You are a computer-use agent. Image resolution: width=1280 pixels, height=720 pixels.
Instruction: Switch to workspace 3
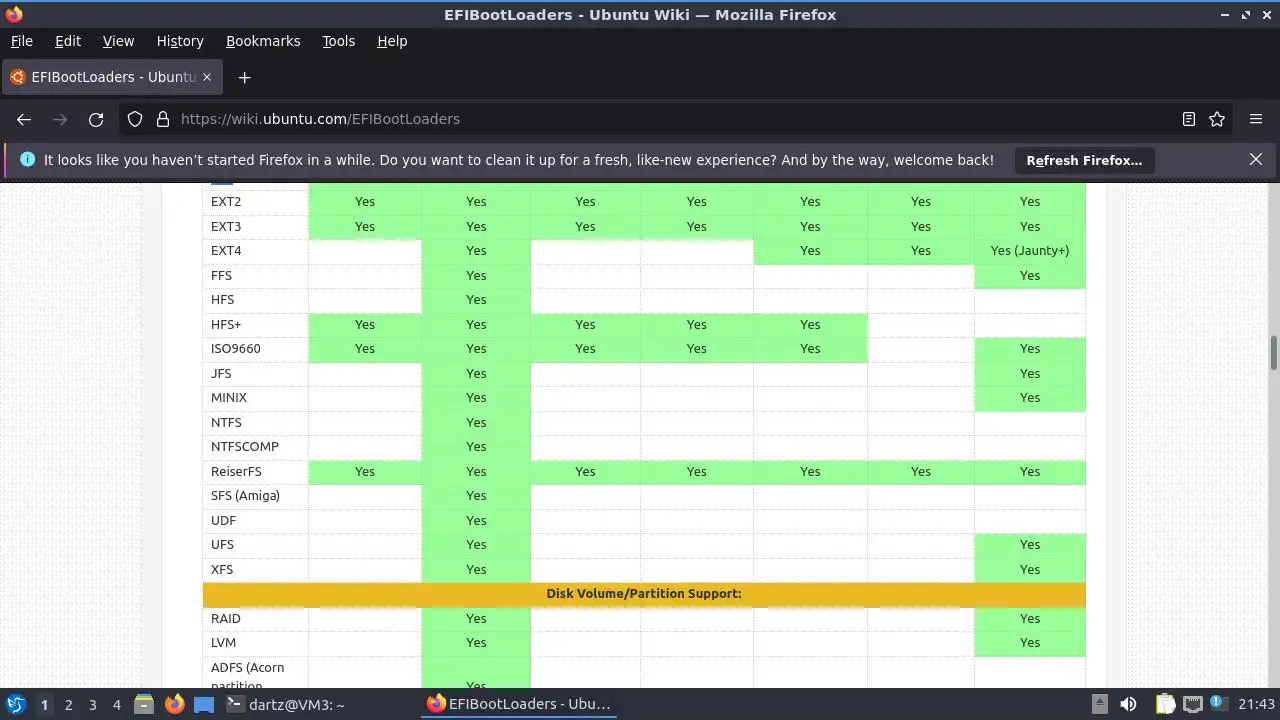92,705
